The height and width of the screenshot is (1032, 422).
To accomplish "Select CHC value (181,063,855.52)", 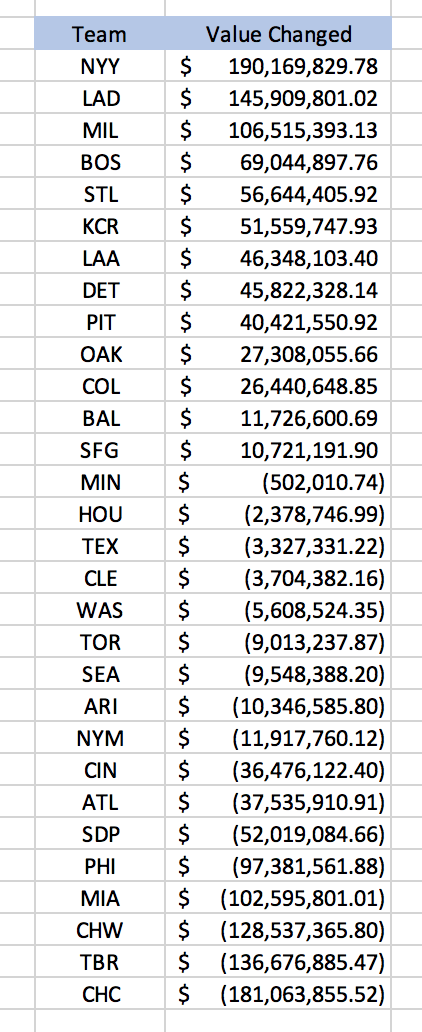I will [278, 994].
